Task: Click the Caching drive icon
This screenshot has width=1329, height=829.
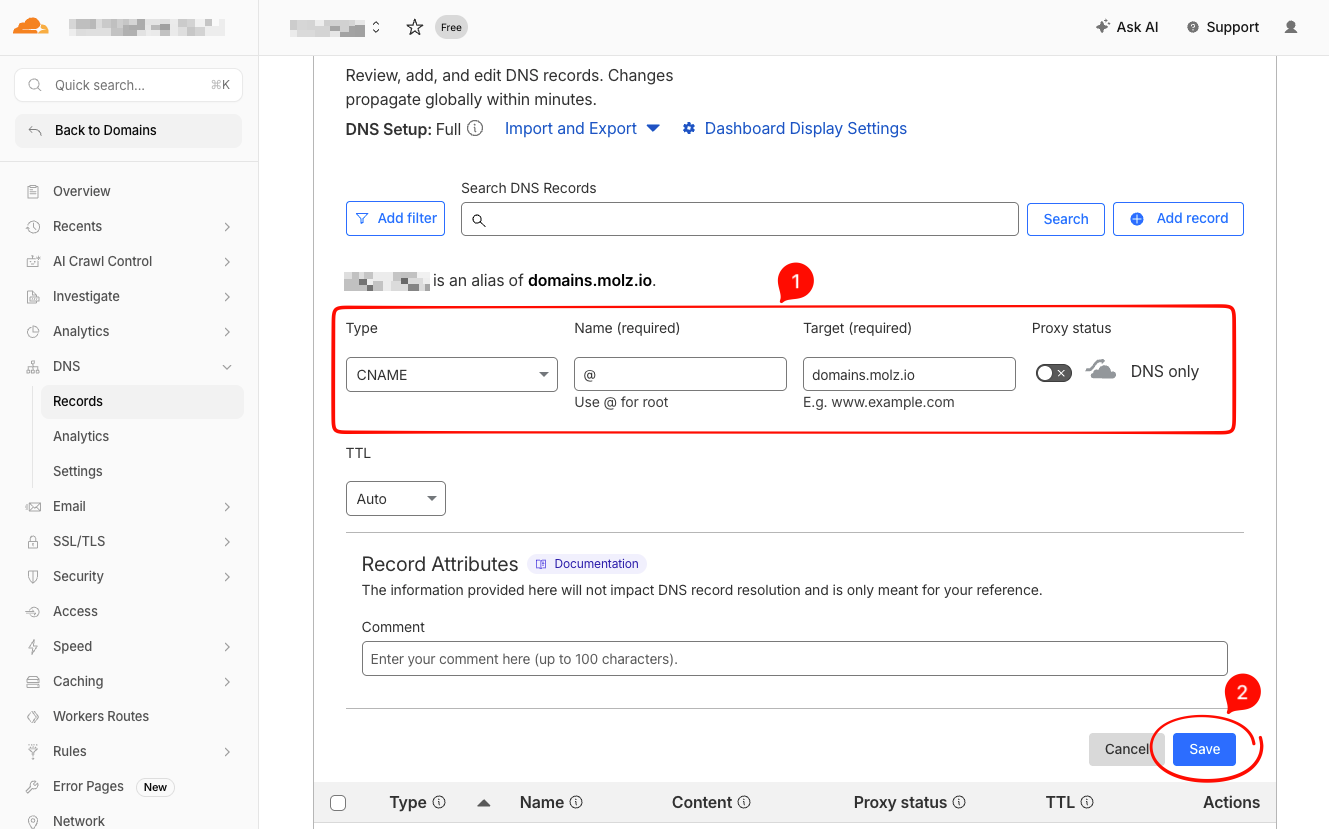Action: (x=33, y=681)
